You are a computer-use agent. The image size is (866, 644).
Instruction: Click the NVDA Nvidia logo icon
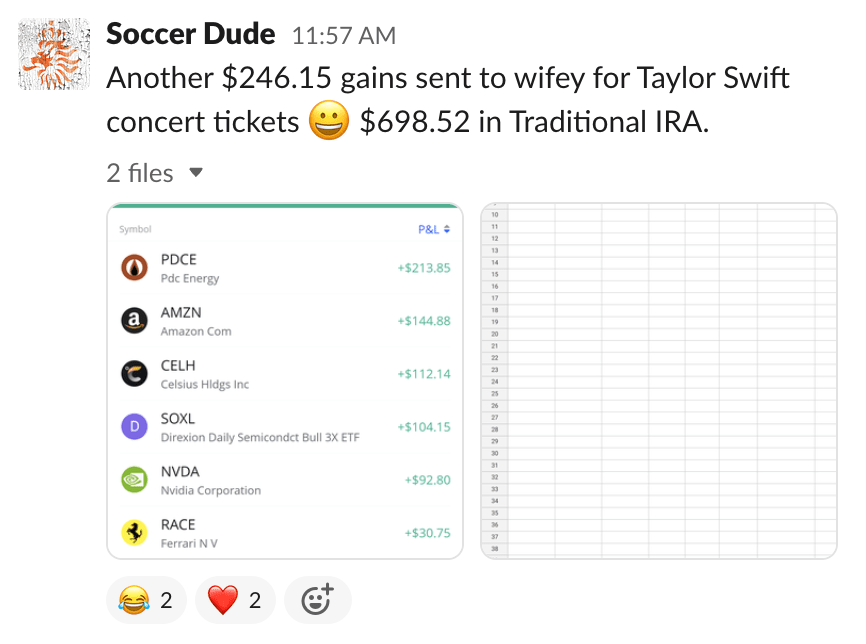pyautogui.click(x=134, y=480)
